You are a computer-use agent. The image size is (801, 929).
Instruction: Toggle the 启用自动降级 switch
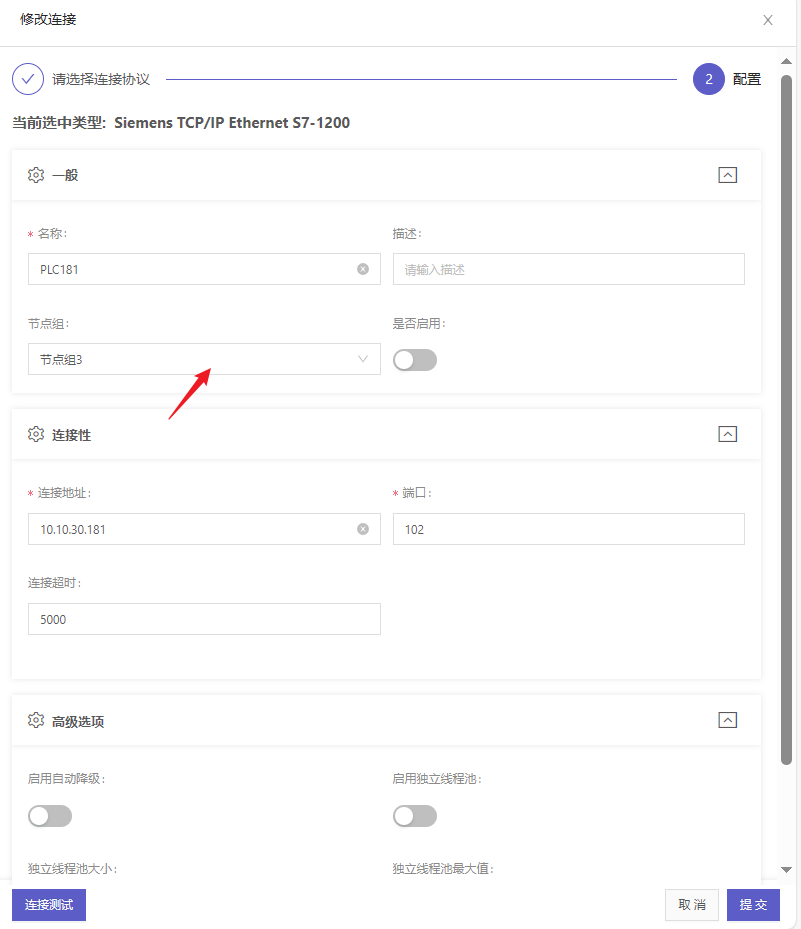(x=50, y=816)
